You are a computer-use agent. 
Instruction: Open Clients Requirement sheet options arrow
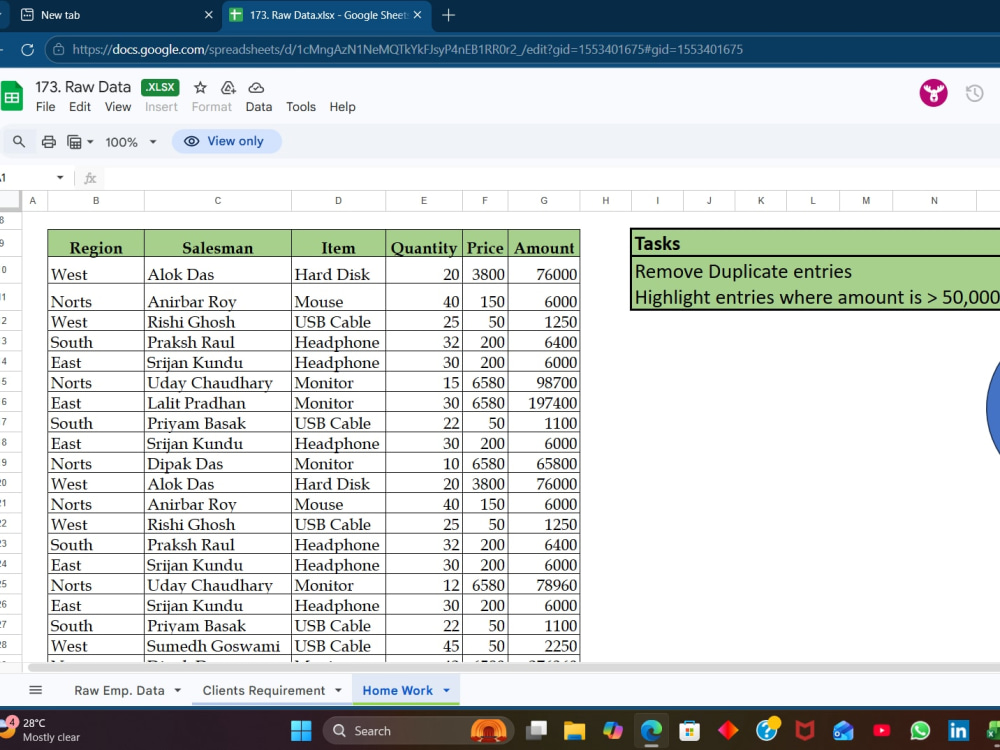[338, 690]
